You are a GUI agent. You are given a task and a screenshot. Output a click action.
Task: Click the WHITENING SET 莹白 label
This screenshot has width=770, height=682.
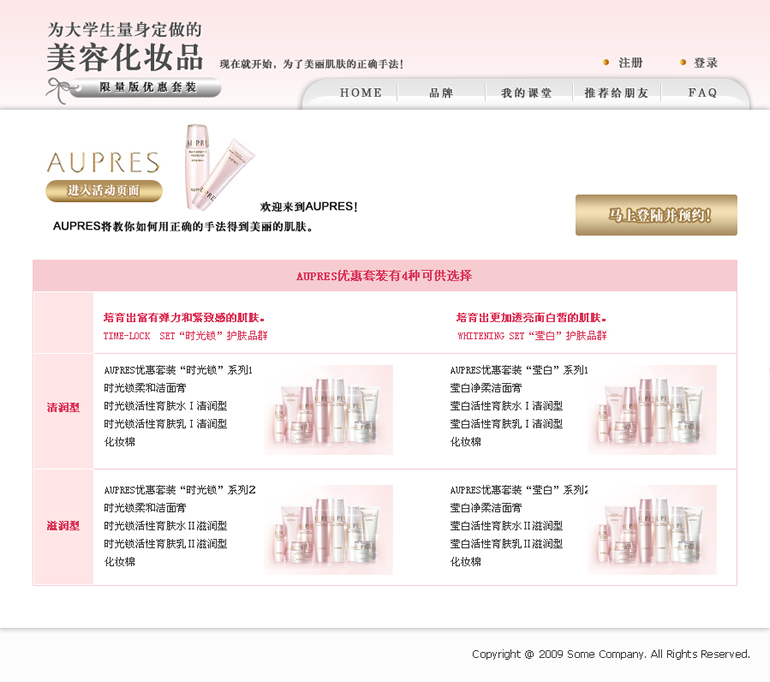(x=532, y=336)
